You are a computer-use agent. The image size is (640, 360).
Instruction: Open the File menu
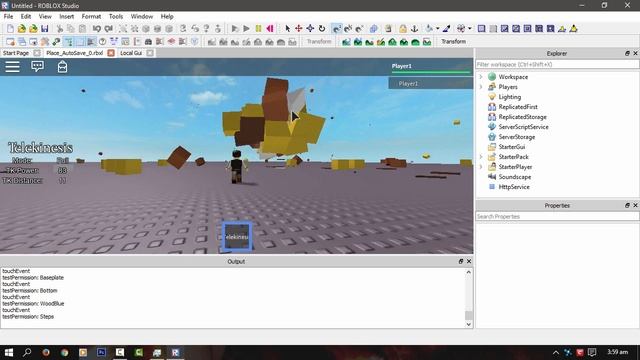pyautogui.click(x=8, y=16)
